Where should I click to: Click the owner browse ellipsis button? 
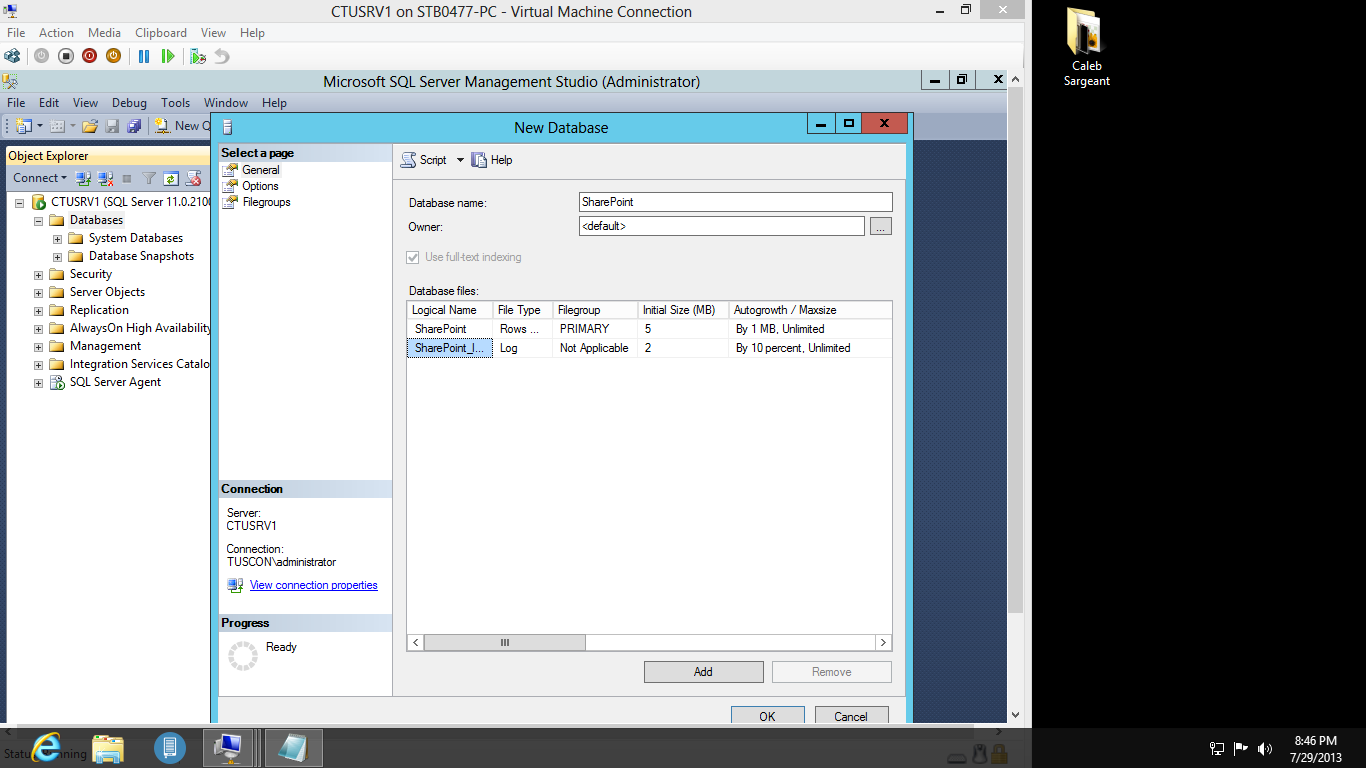click(x=880, y=227)
